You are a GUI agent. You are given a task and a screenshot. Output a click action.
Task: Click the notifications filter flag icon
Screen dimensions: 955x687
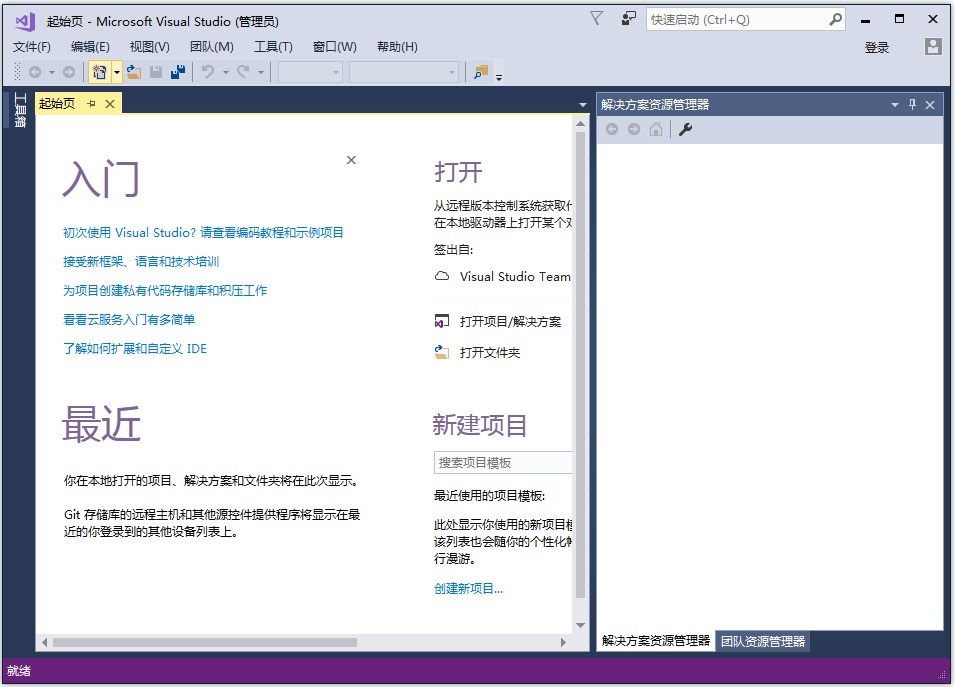[596, 19]
